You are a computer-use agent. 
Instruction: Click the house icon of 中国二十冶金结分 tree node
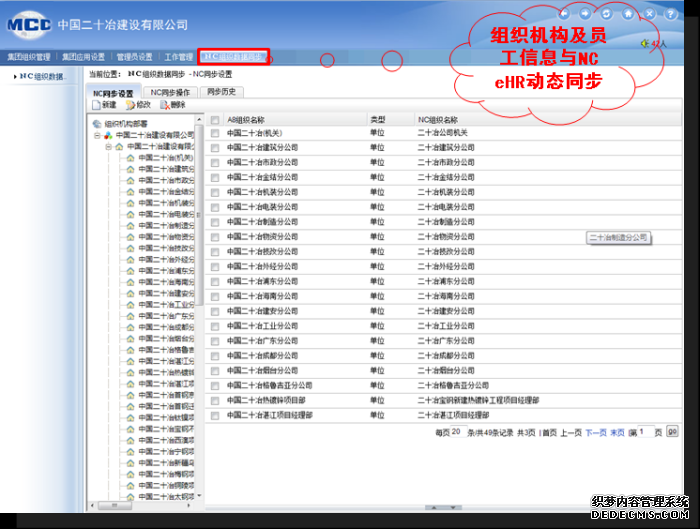130,192
